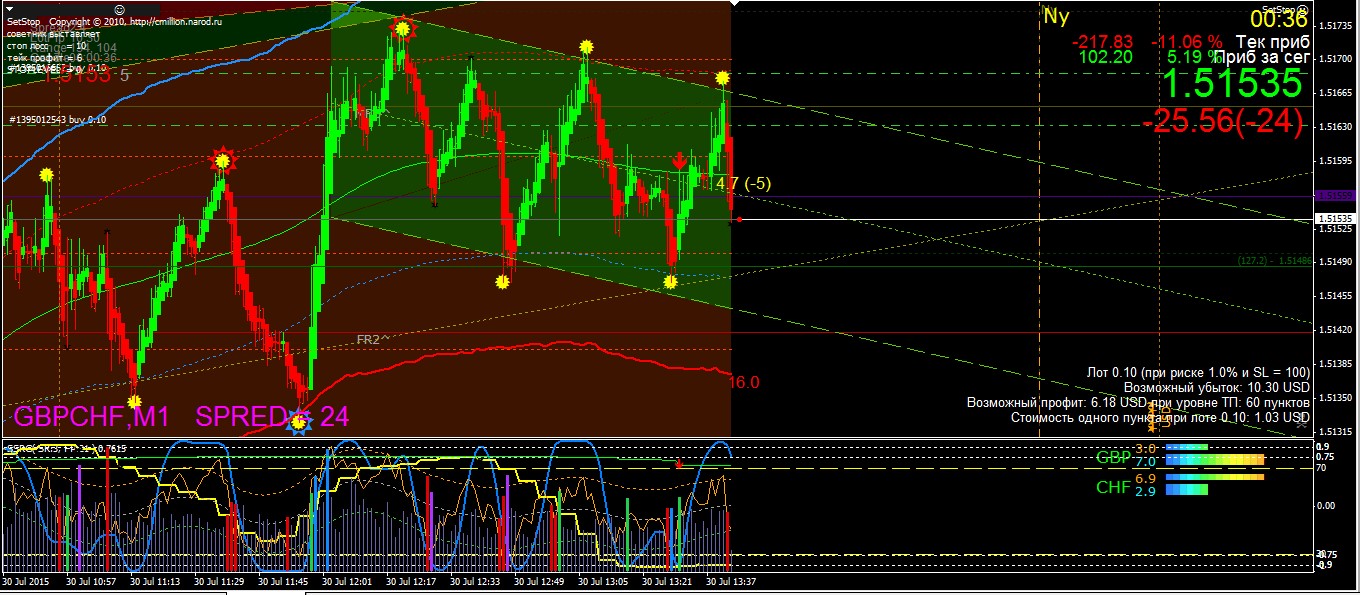Viewport: 1360px width, 595px height.
Task: Click the green 102.20 value
Action: tap(1106, 57)
